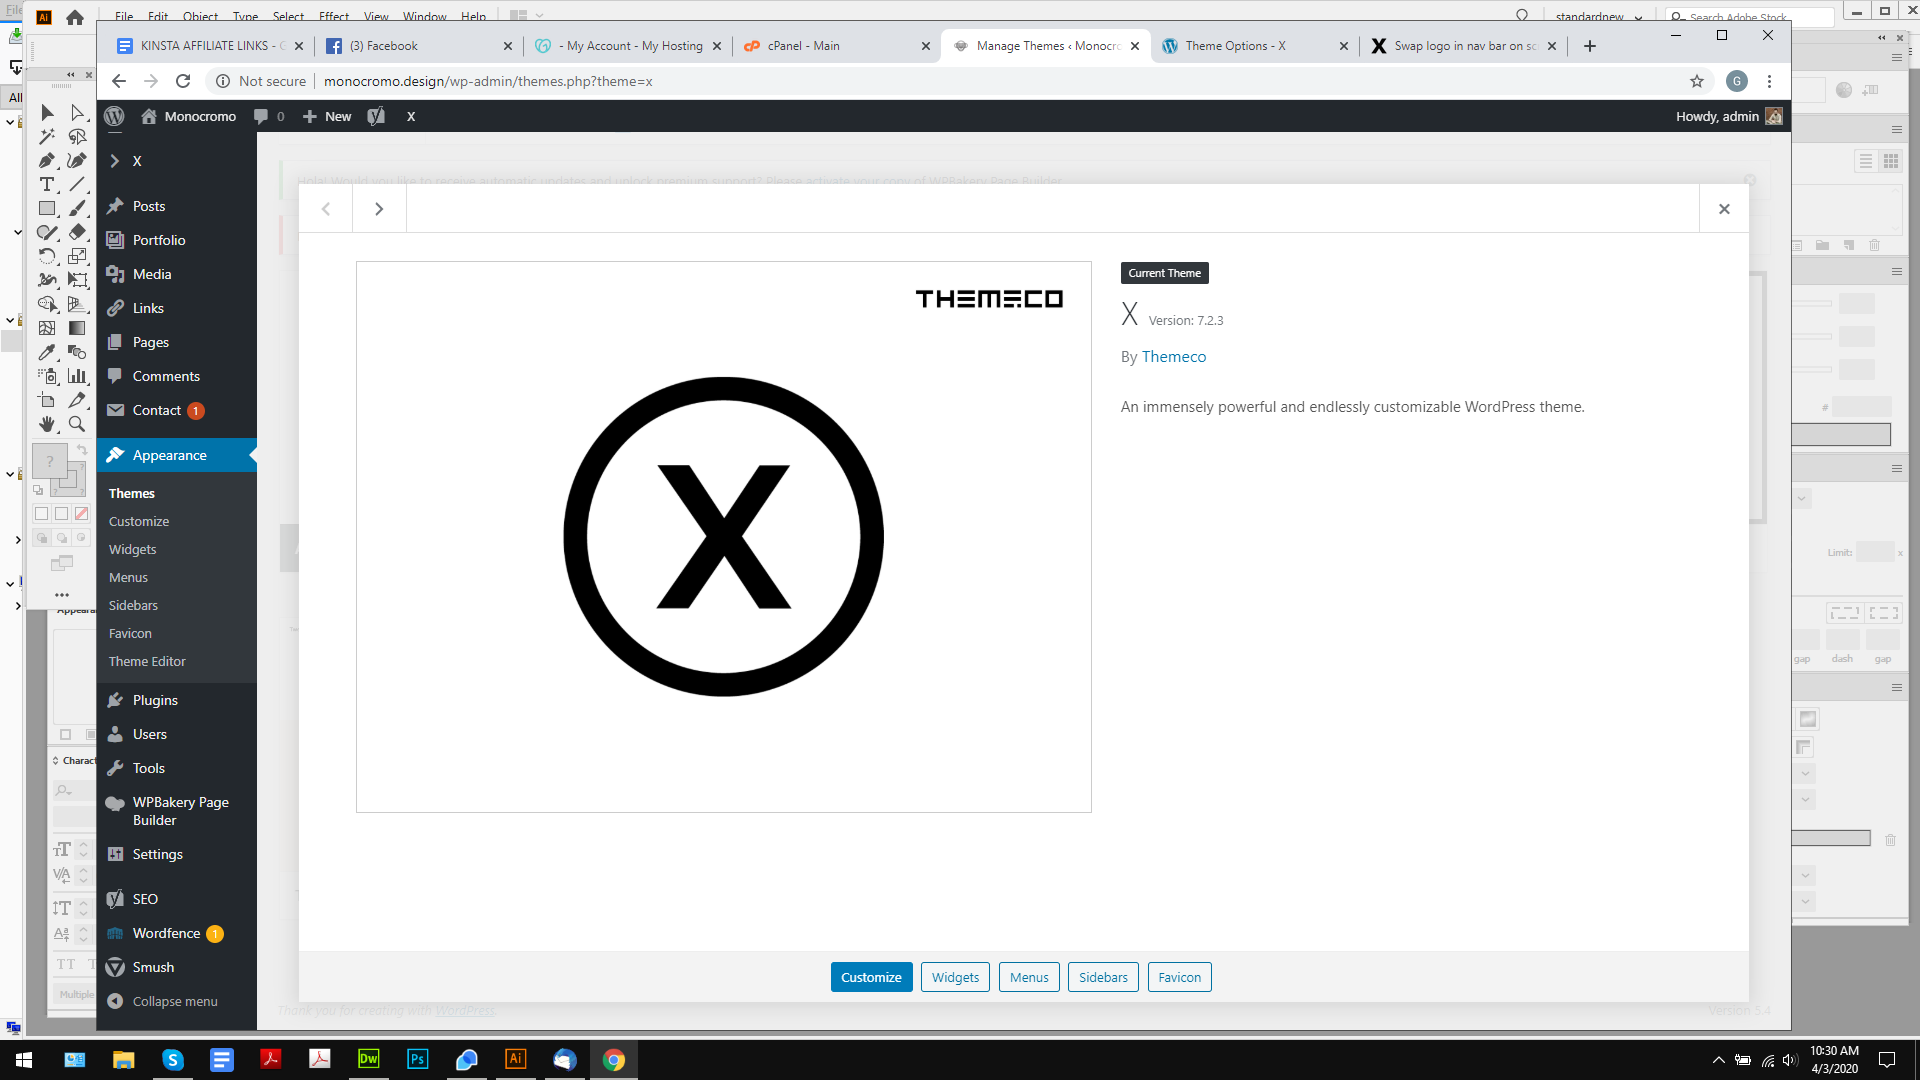
Task: Click the blue Customize button
Action: tap(871, 977)
